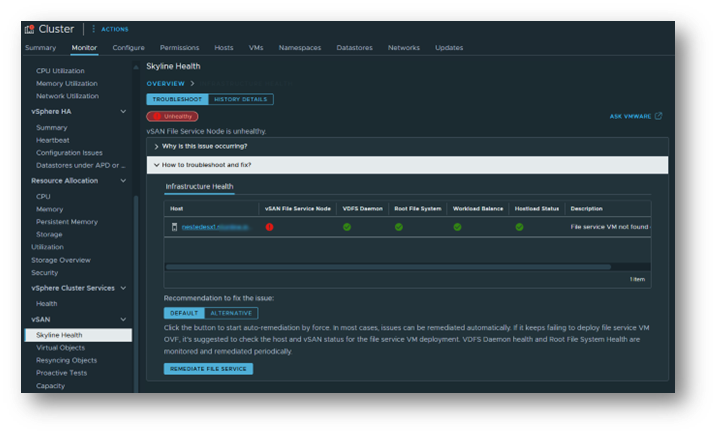Collapse the Resource Allocation section
The height and width of the screenshot is (435, 717).
[123, 181]
